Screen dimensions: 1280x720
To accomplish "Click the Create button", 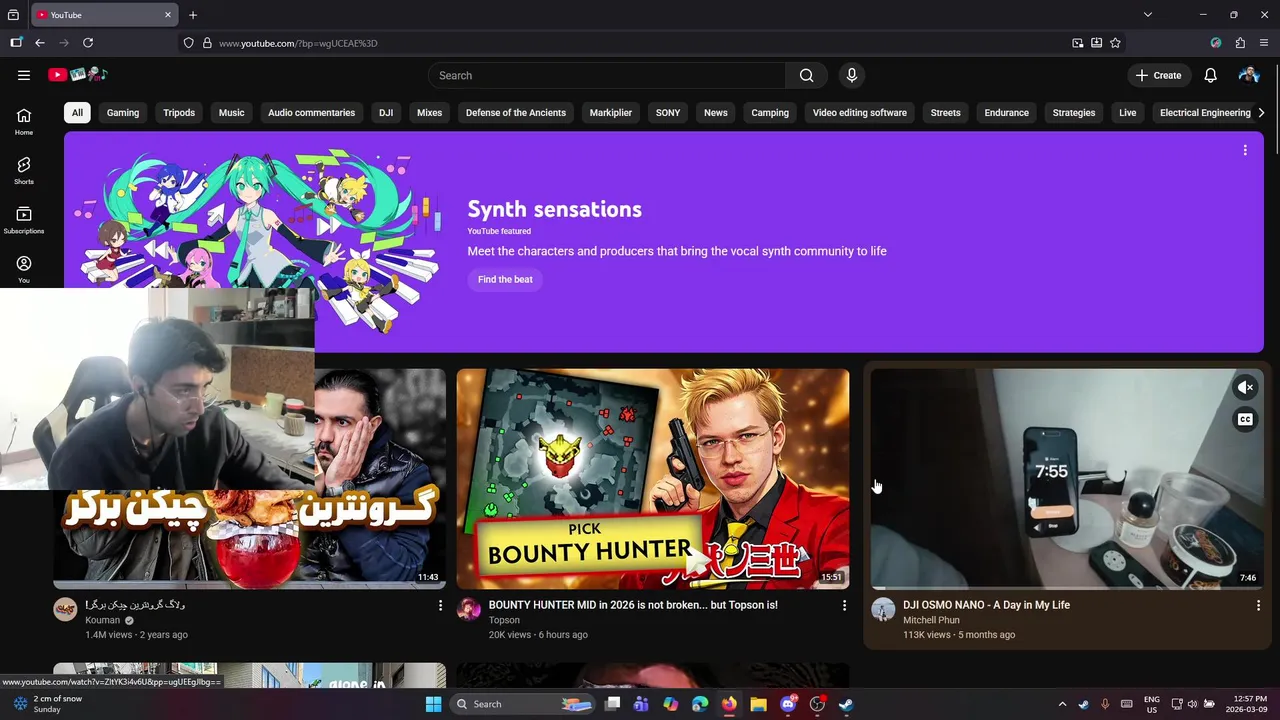I will (x=1159, y=75).
